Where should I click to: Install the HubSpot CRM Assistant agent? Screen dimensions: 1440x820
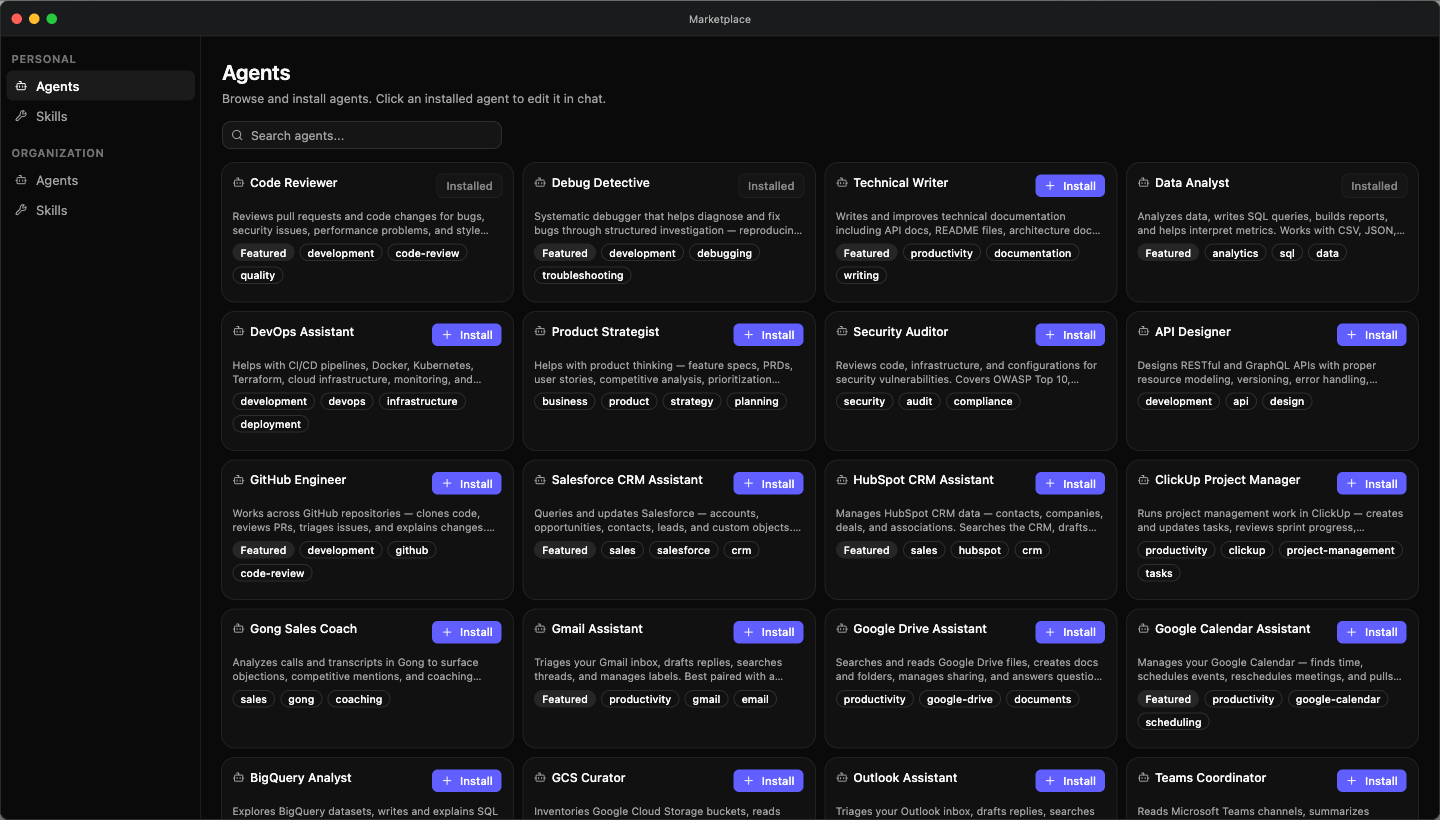(1070, 484)
